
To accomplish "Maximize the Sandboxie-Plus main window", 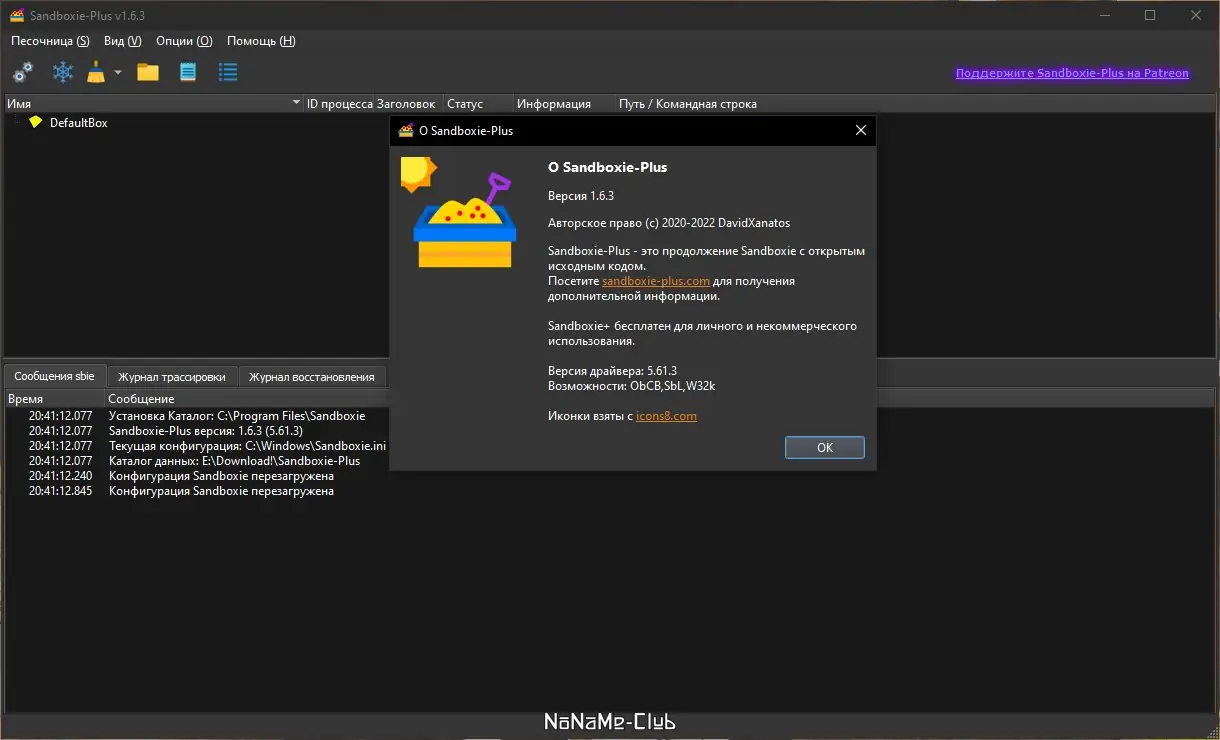I will click(x=1150, y=15).
